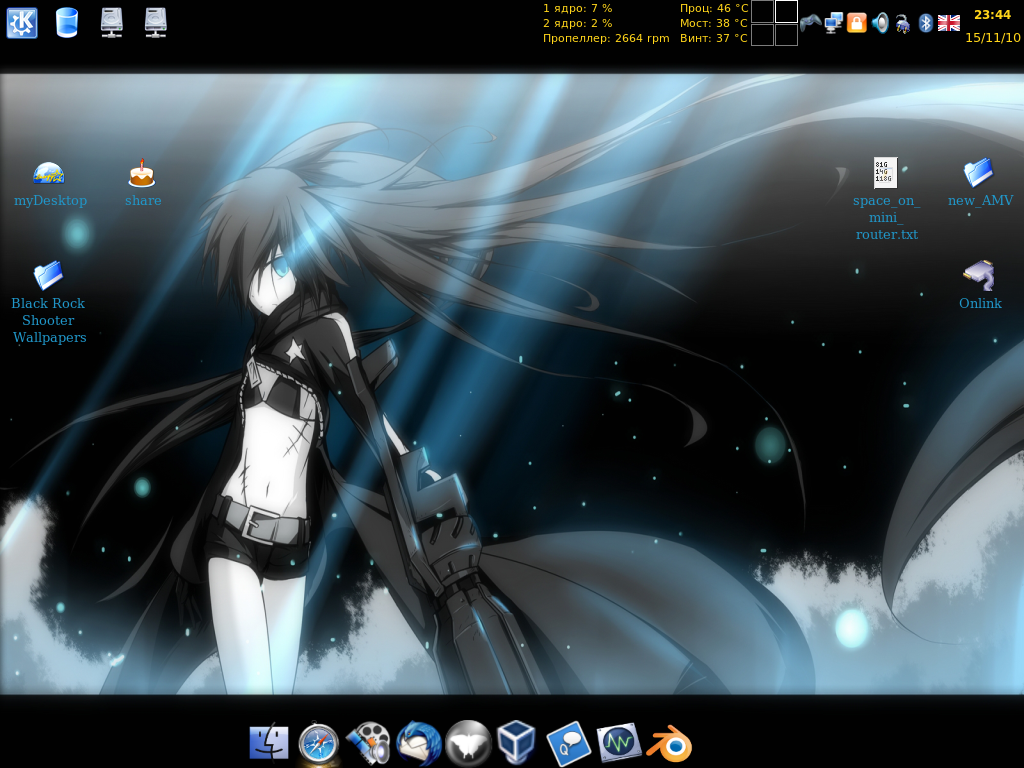The height and width of the screenshot is (768, 1024).
Task: Click the 15/11/10 date in the panel
Action: point(993,37)
